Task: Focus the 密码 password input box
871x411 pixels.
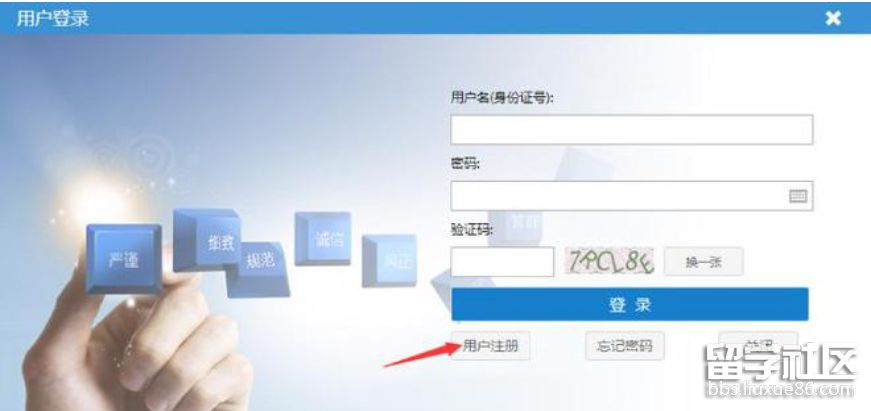Action: click(x=632, y=196)
